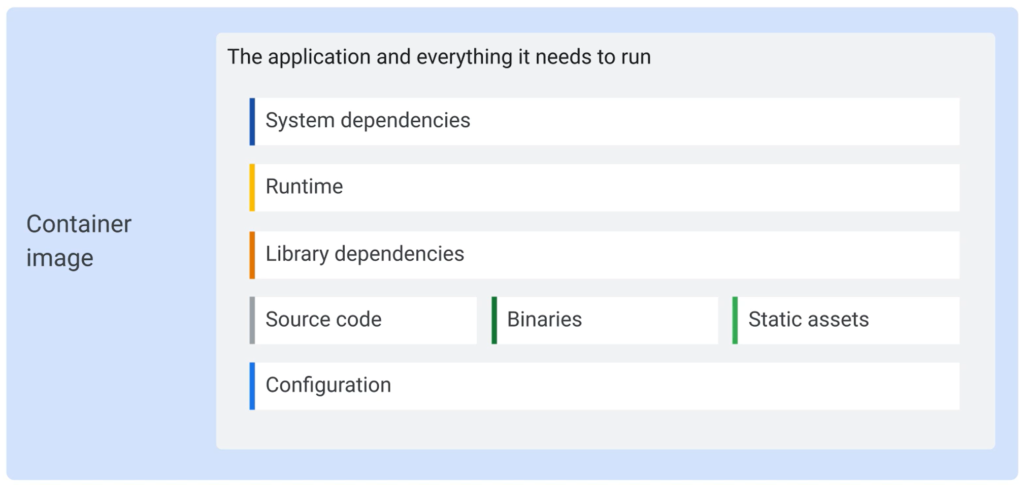Screen dimensions: 1024x485
Task: Click the Library dependencies box
Action: pos(605,255)
